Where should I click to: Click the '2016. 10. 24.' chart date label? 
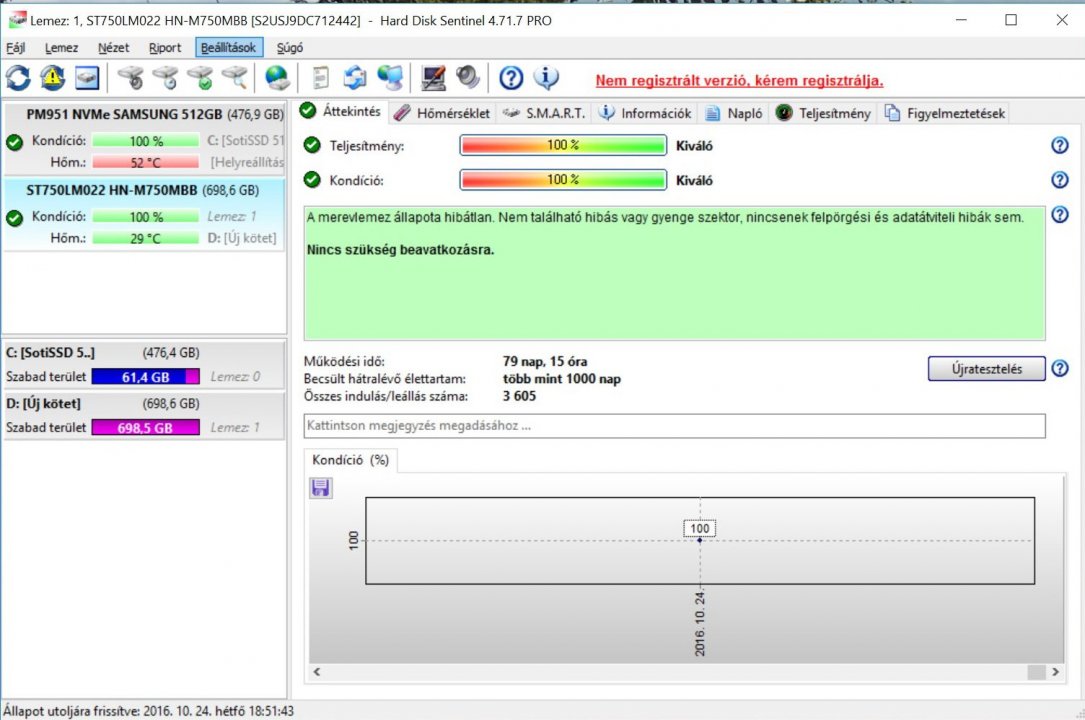[x=700, y=623]
